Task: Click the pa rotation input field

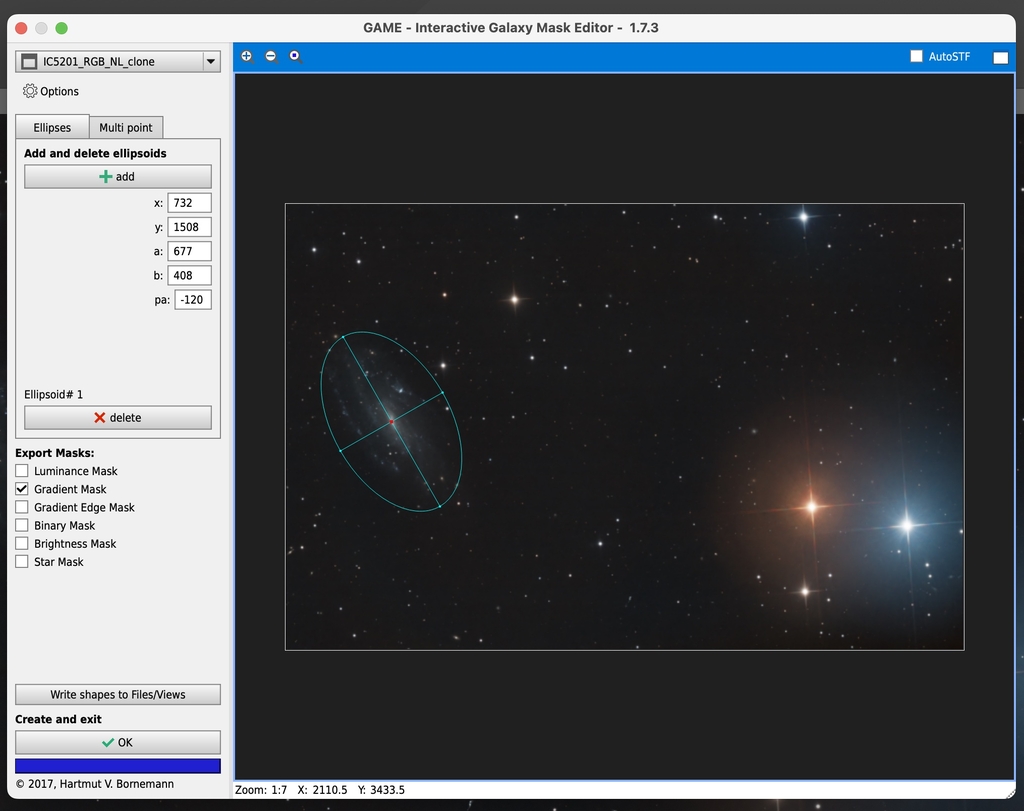Action: click(x=192, y=299)
